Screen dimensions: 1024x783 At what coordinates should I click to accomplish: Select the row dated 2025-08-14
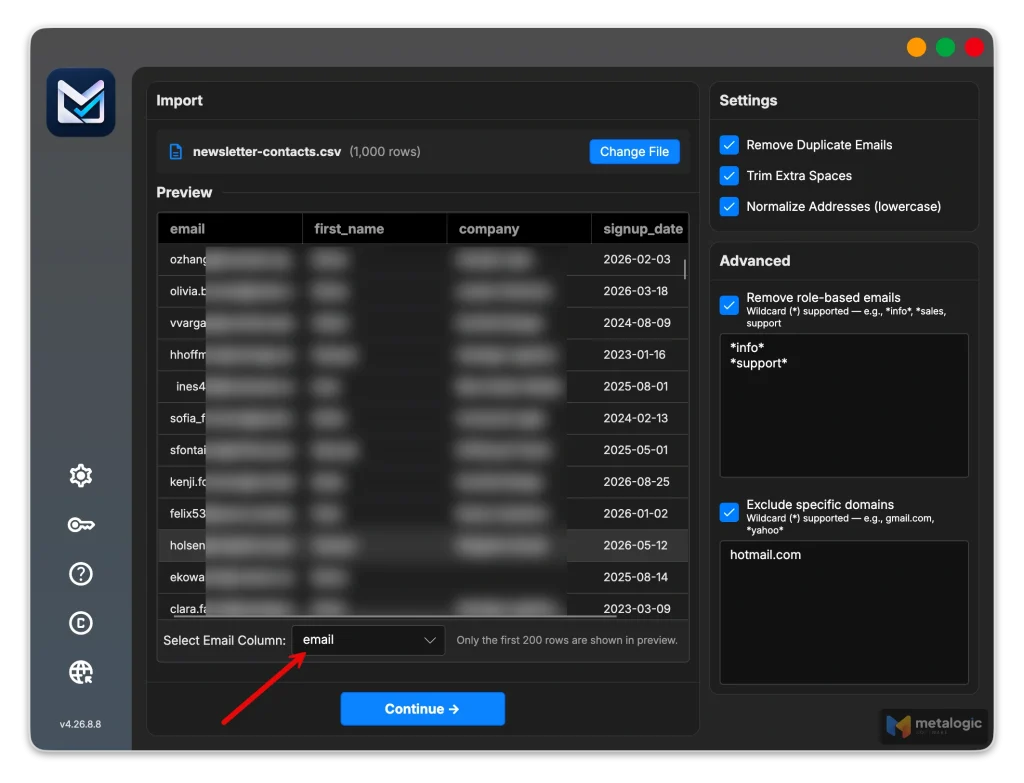423,577
